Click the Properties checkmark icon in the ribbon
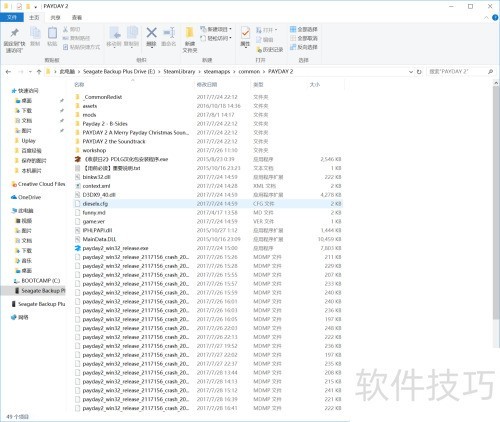The width and height of the screenshot is (500, 422). [x=245, y=33]
